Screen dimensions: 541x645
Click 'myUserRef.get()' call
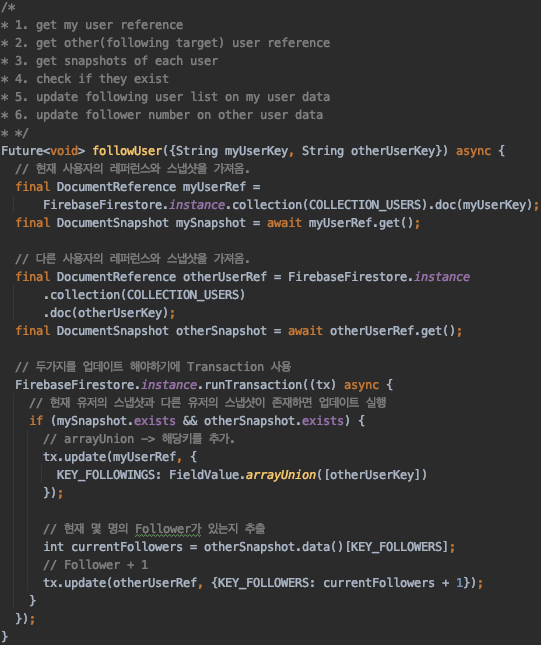(361, 223)
